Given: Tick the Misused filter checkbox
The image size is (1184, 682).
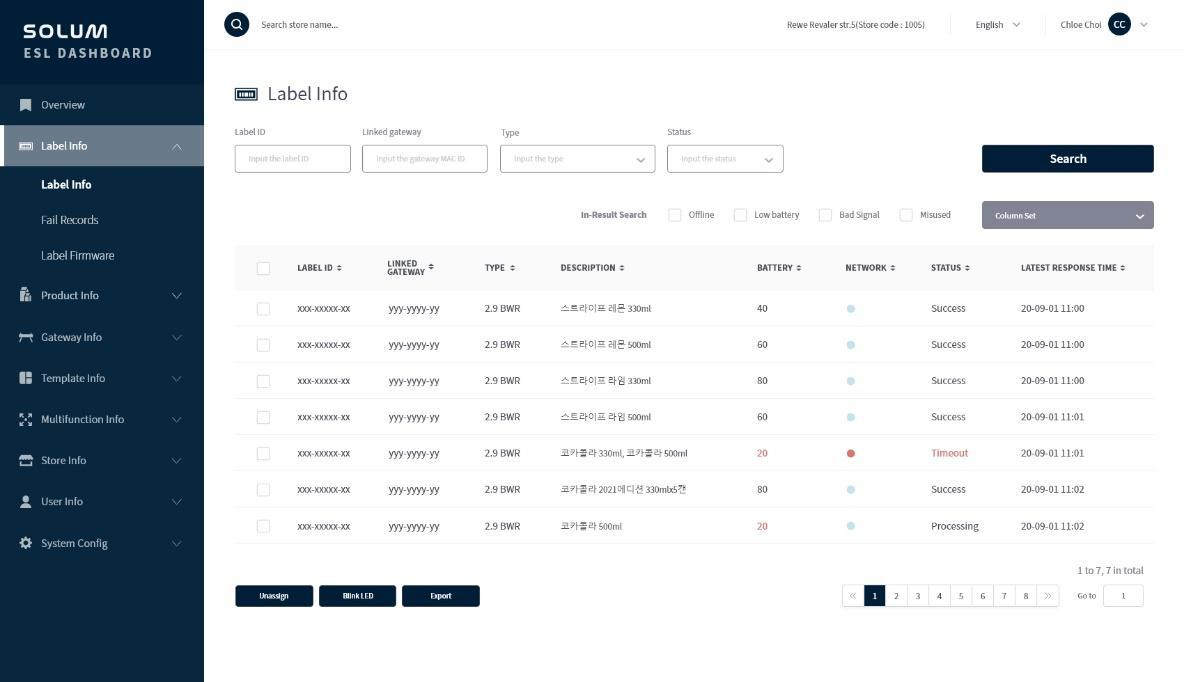Looking at the screenshot, I should [906, 215].
